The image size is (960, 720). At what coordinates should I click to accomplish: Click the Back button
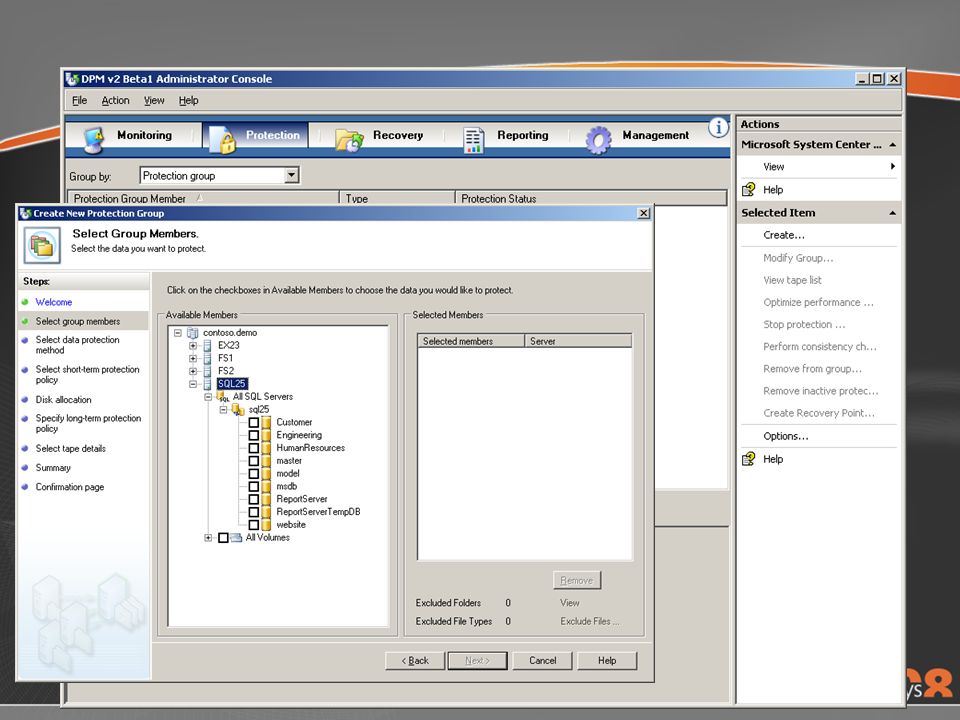click(x=415, y=661)
